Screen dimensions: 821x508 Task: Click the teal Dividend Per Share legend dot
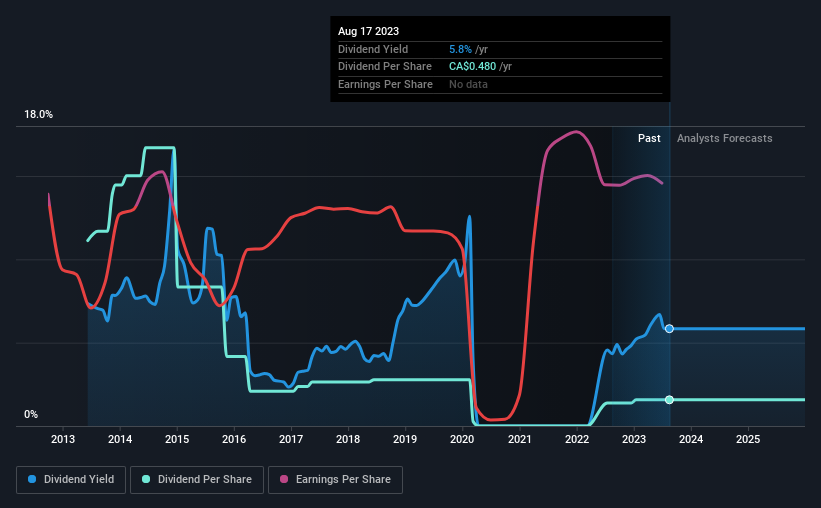pos(146,479)
